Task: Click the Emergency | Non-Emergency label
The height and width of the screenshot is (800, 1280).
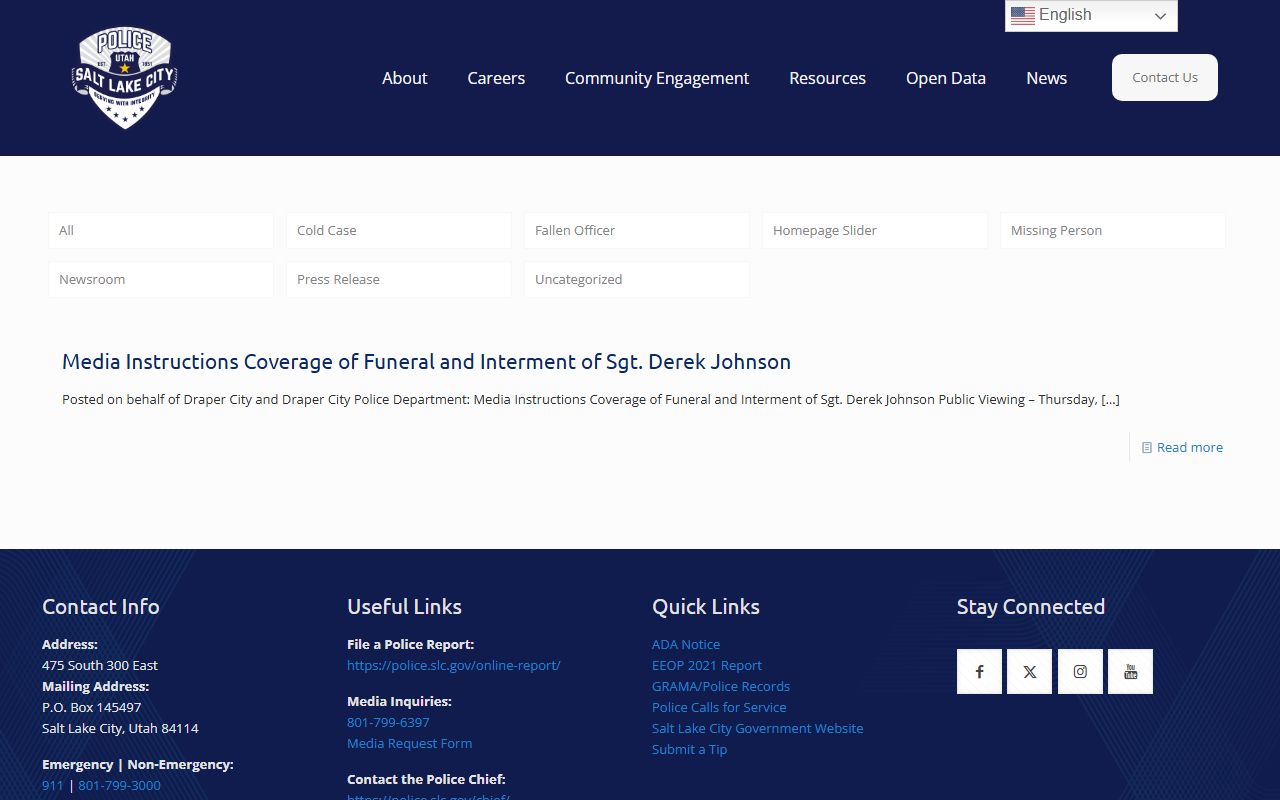Action: [138, 764]
